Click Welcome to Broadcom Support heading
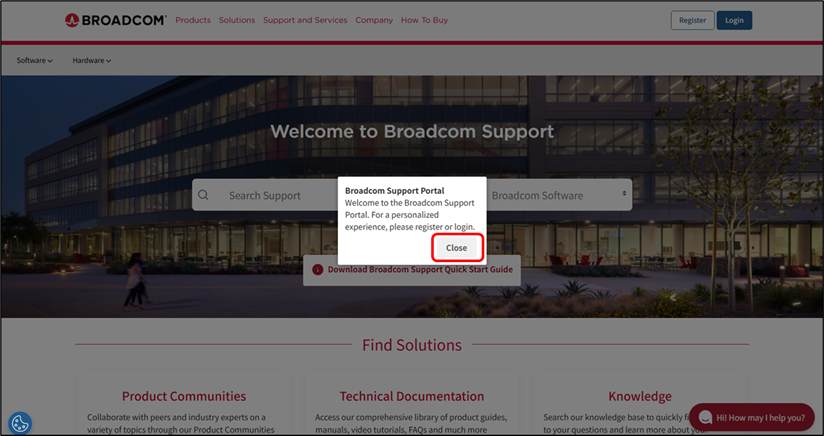Viewport: 824px width, 436px height. (x=412, y=131)
